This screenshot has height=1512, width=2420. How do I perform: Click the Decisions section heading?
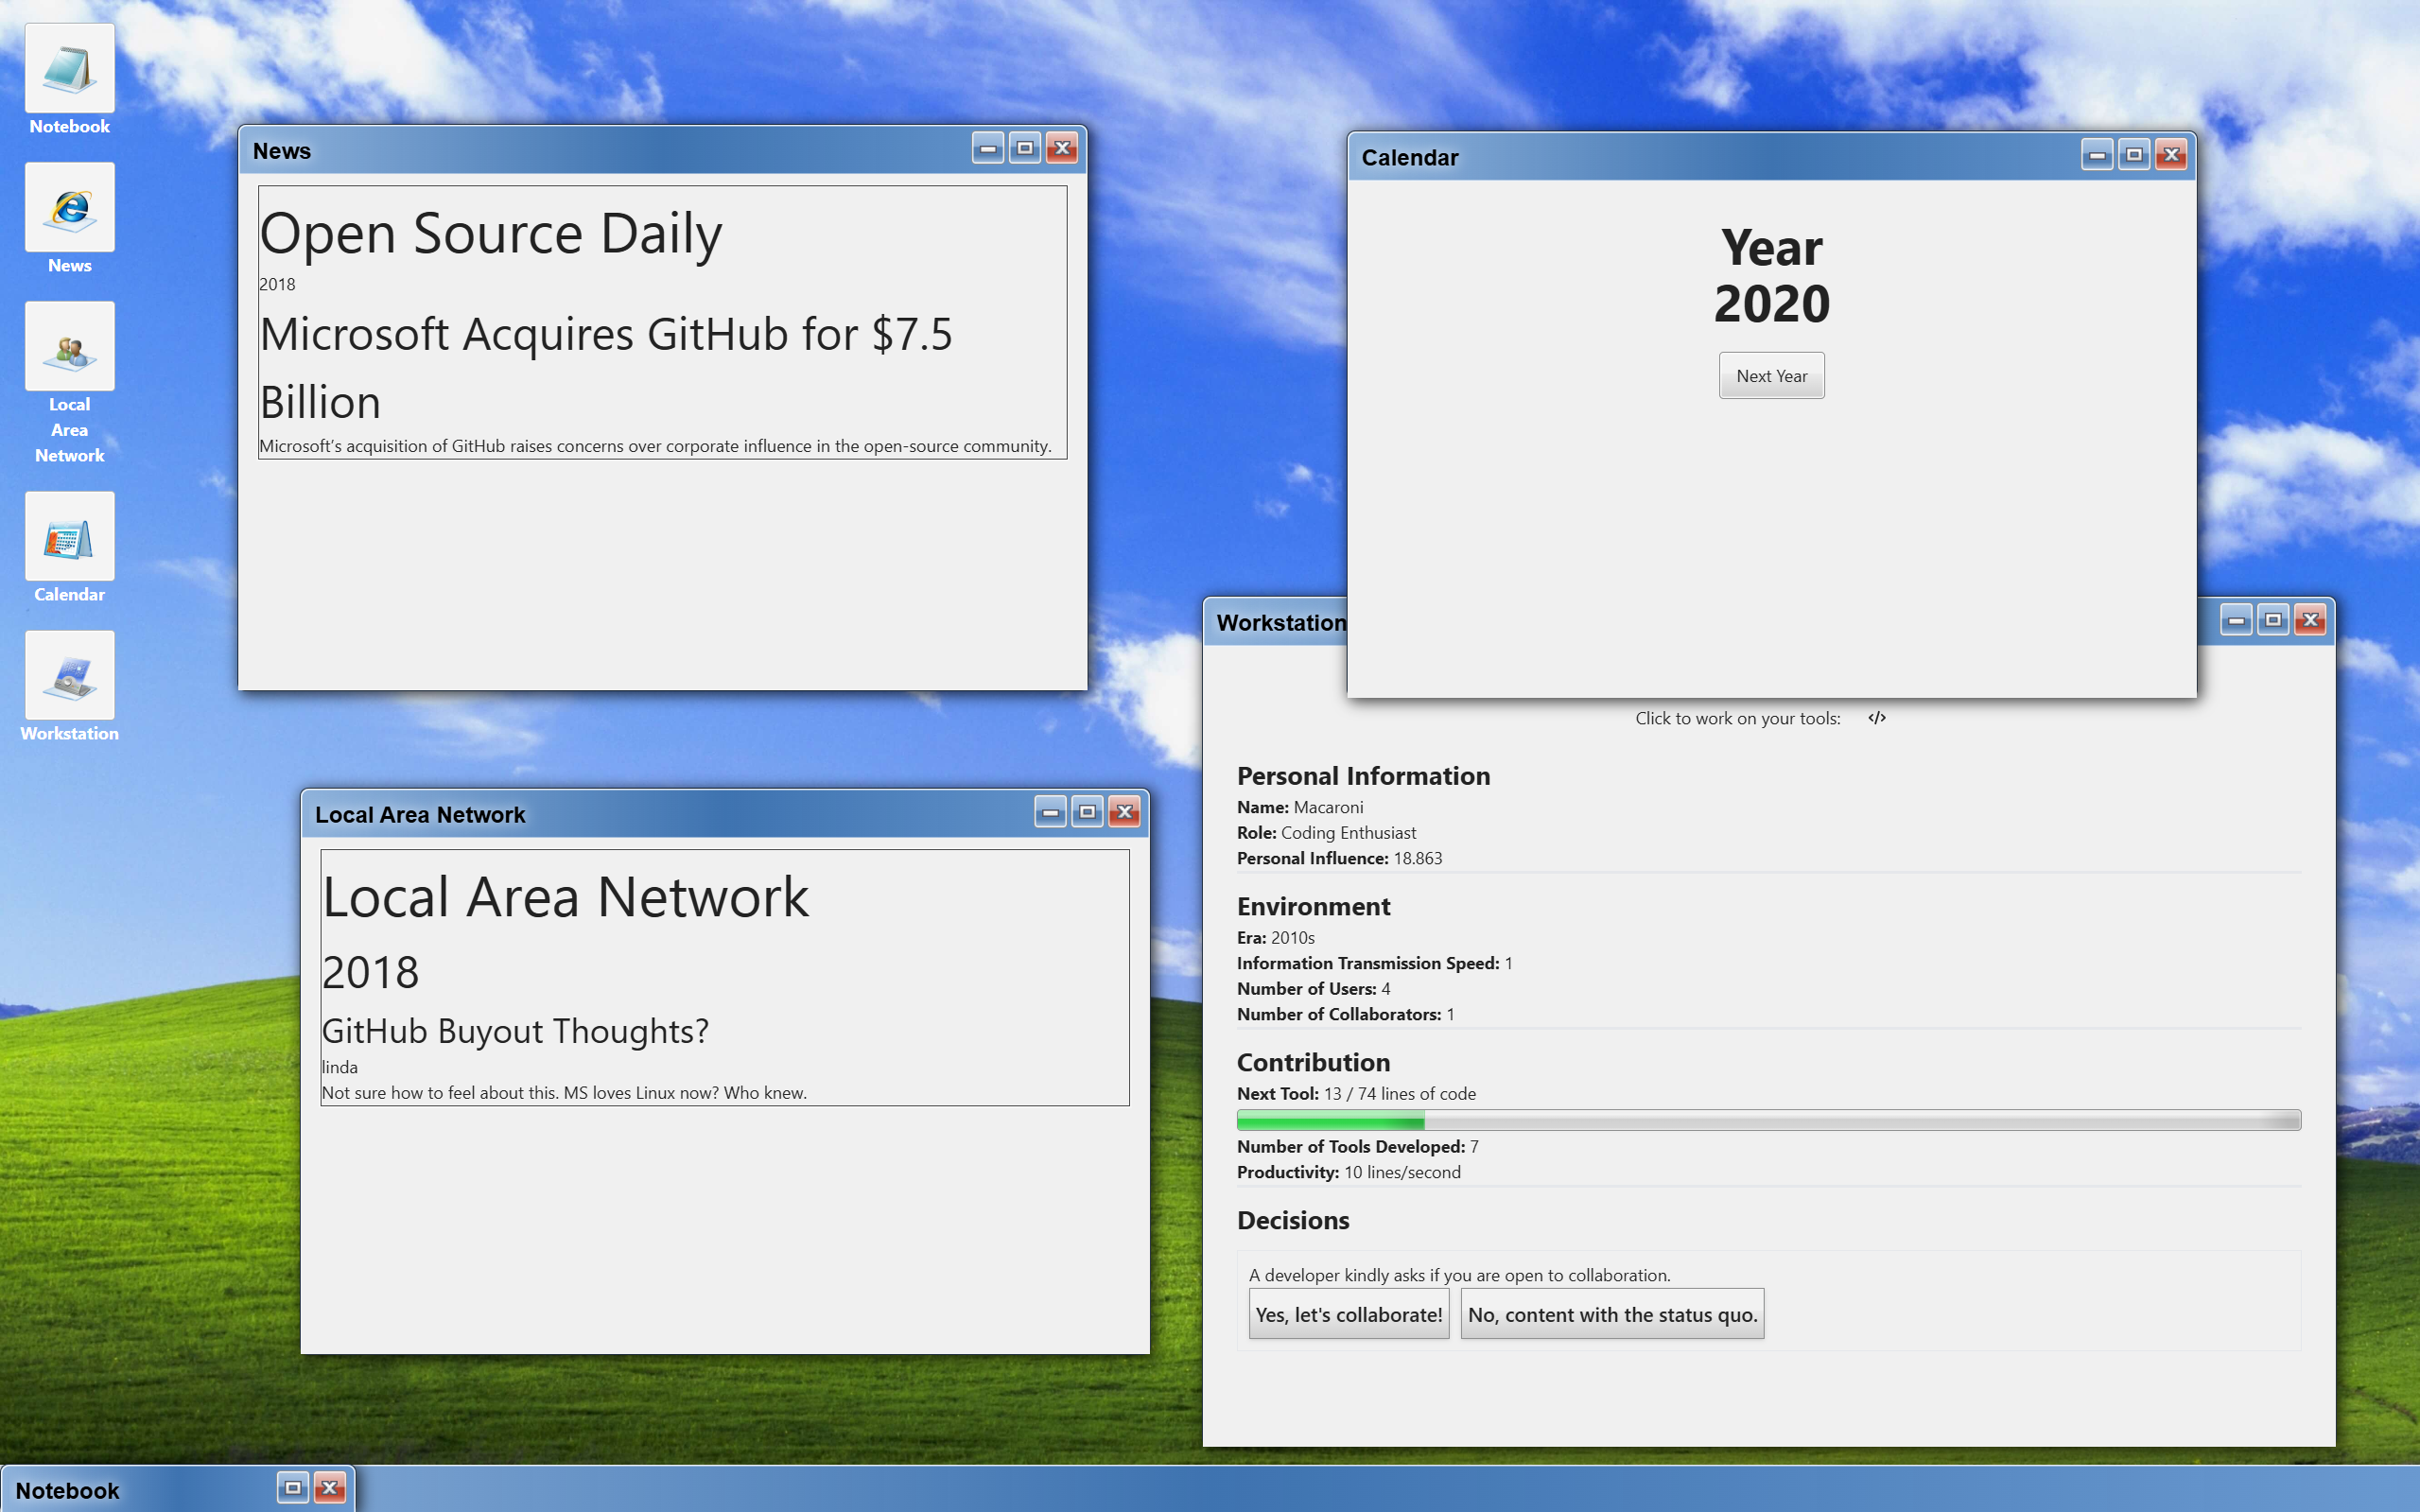coord(1293,1220)
